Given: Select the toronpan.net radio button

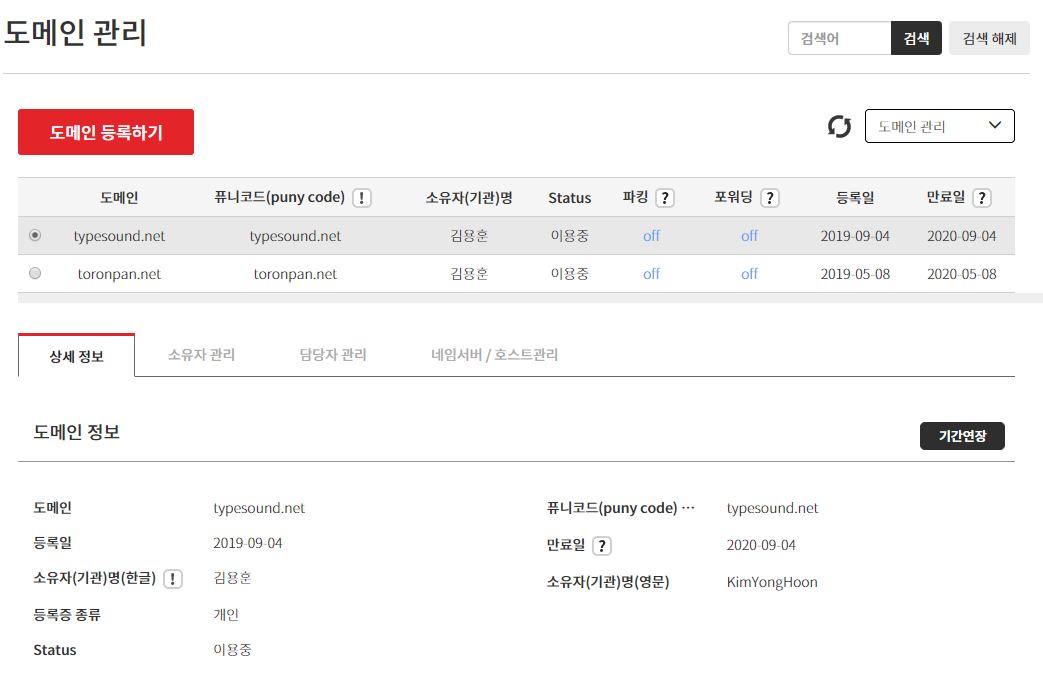Looking at the screenshot, I should click(x=36, y=273).
